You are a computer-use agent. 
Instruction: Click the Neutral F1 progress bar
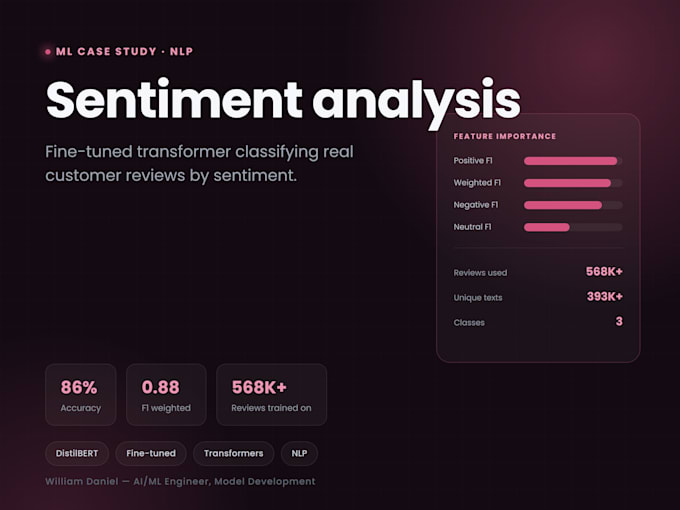(x=573, y=228)
